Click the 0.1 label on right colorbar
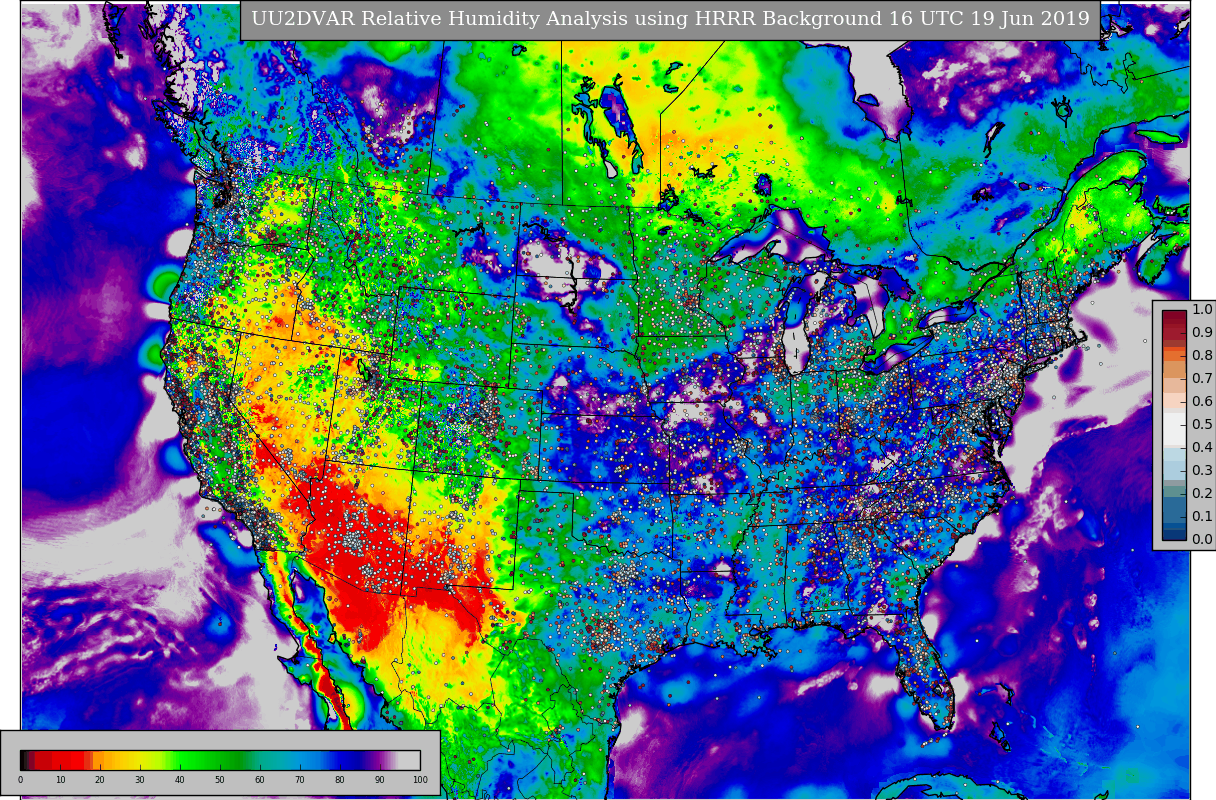Screen dimensions: 1216x800 click(1202, 517)
